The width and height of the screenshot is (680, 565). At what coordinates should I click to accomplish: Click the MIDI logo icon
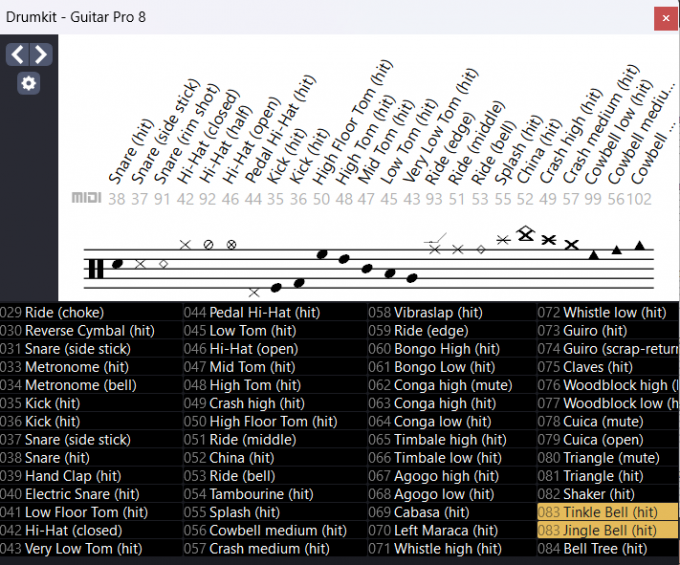click(87, 198)
